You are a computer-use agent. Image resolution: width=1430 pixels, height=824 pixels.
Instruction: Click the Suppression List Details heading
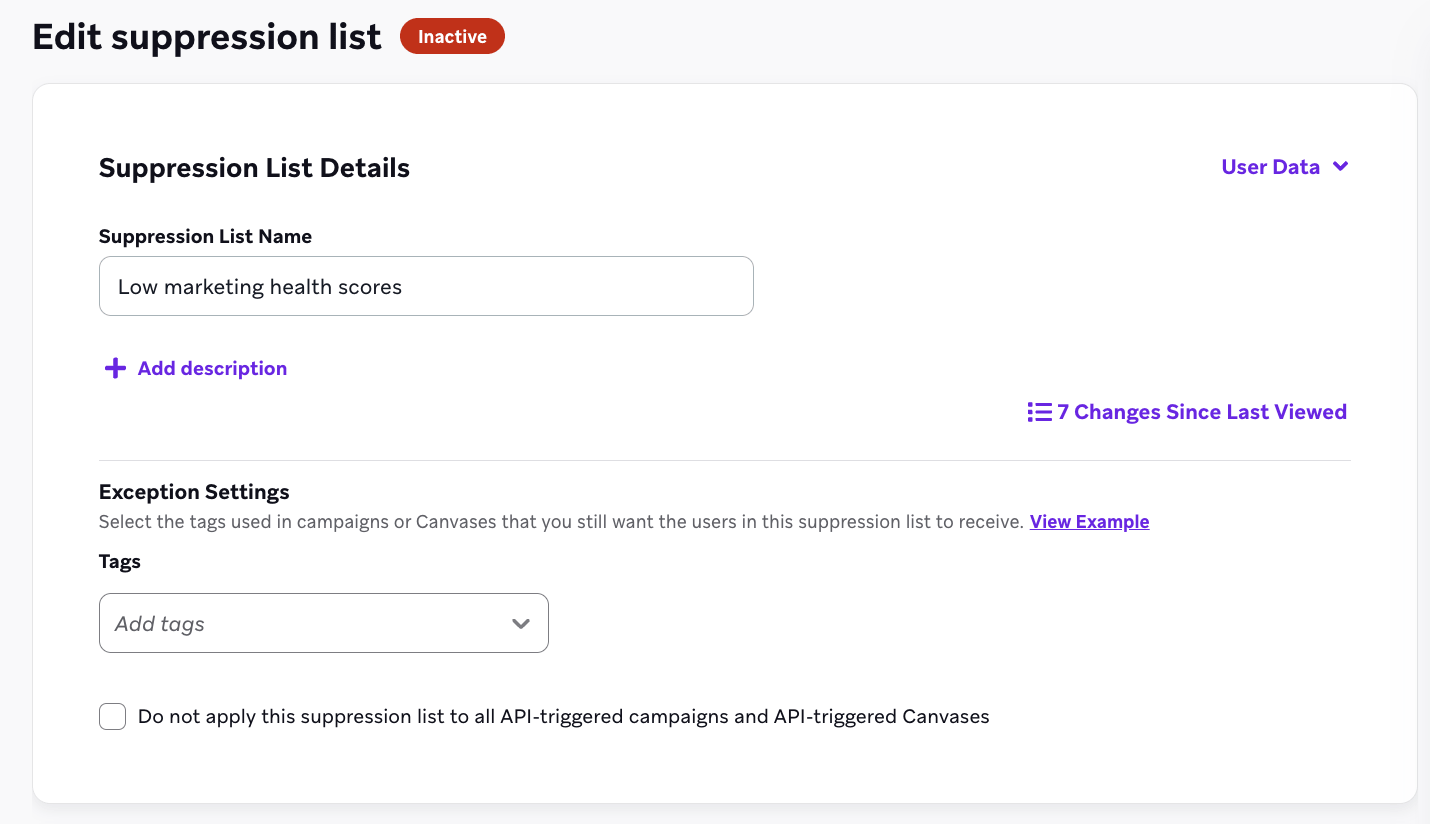pyautogui.click(x=254, y=168)
